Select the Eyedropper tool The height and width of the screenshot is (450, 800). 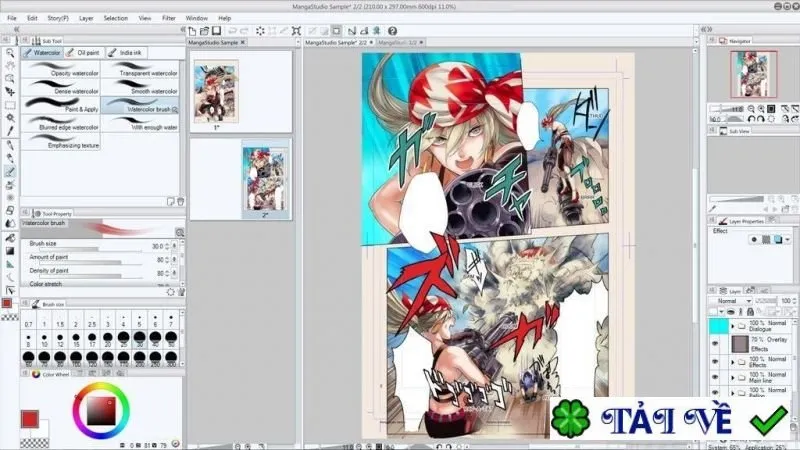tap(10, 131)
